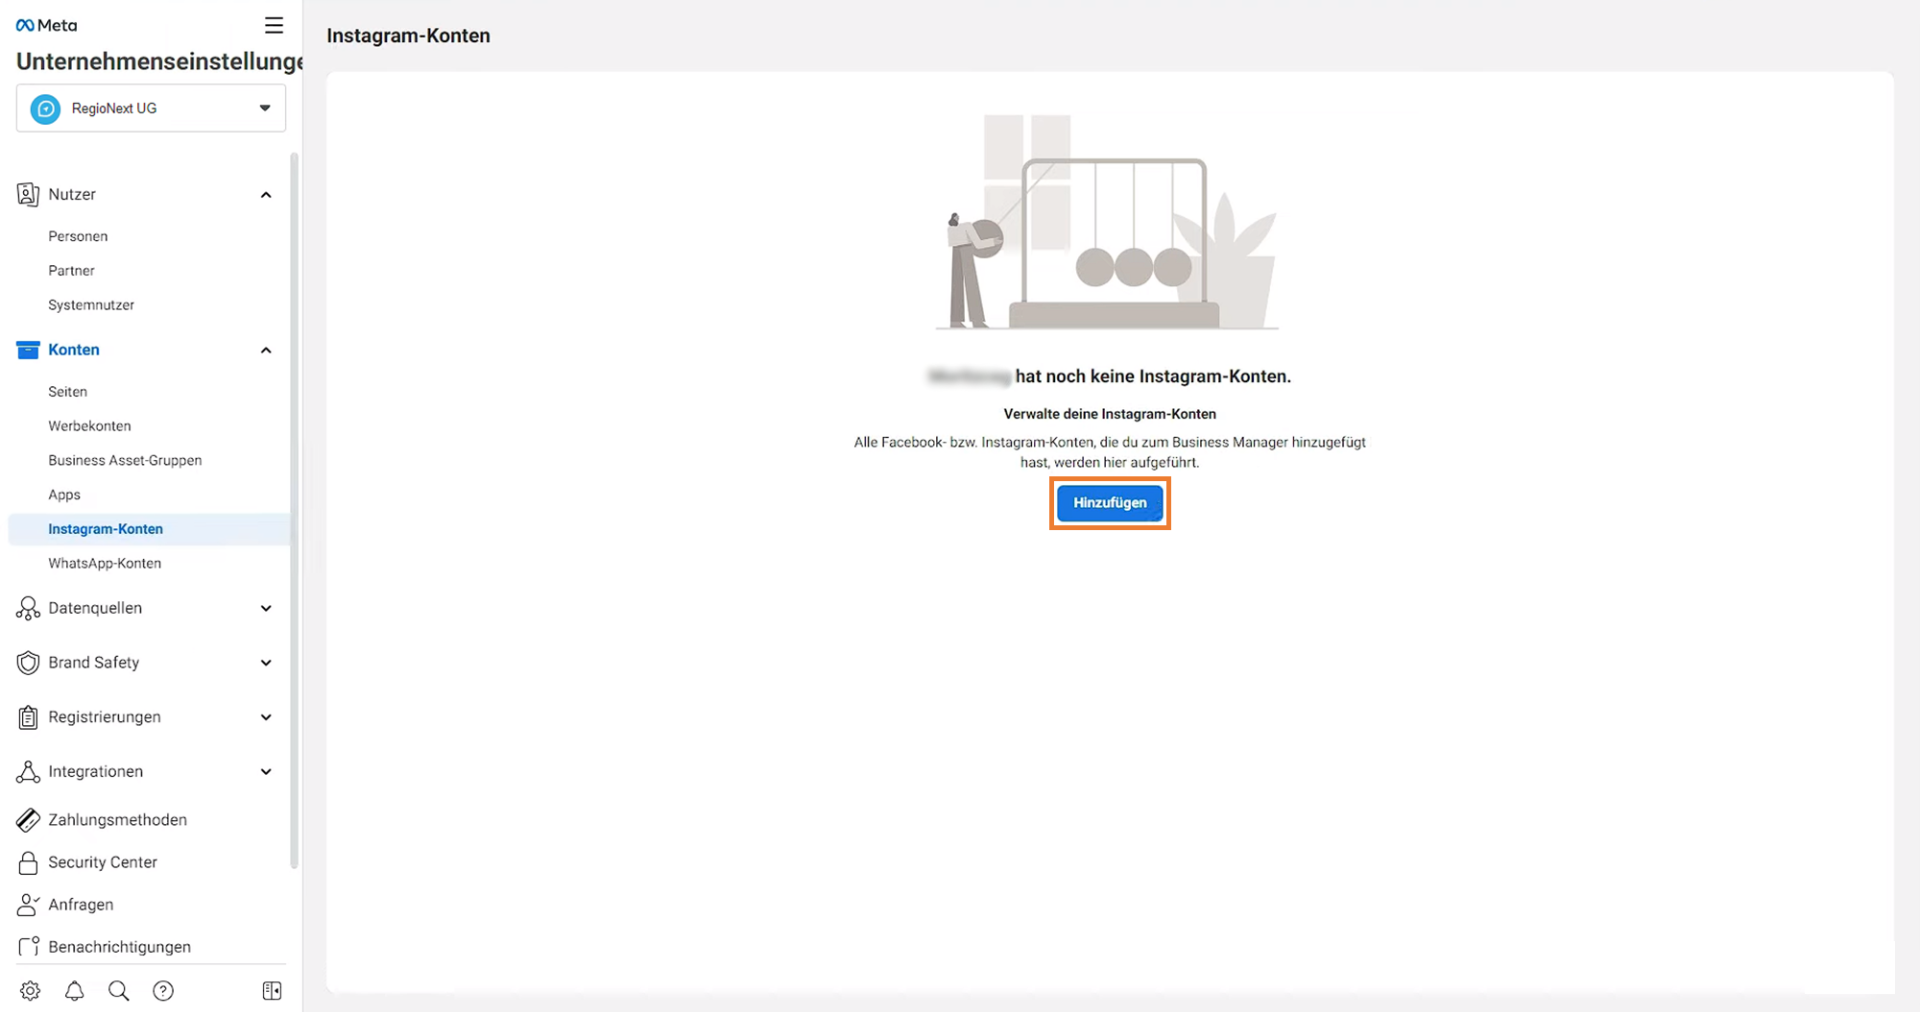Open Business Asset-Gruppen entry
The width and height of the screenshot is (1920, 1012).
(125, 460)
